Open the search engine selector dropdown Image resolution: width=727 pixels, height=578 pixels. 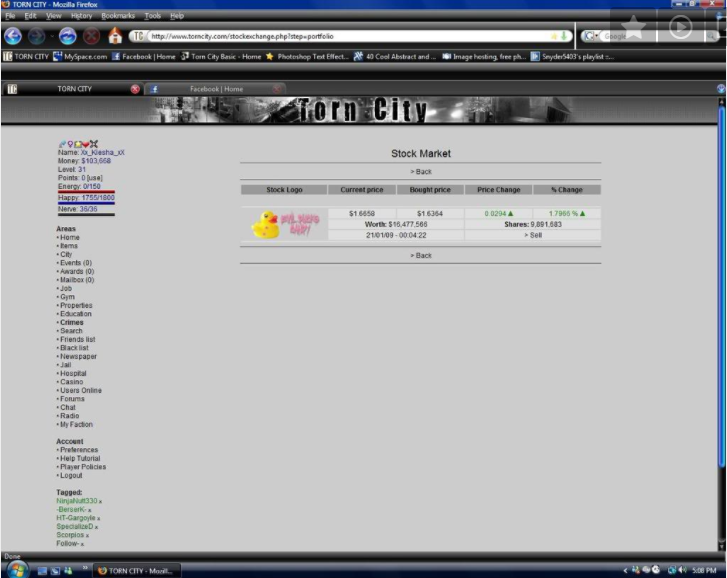coord(590,36)
